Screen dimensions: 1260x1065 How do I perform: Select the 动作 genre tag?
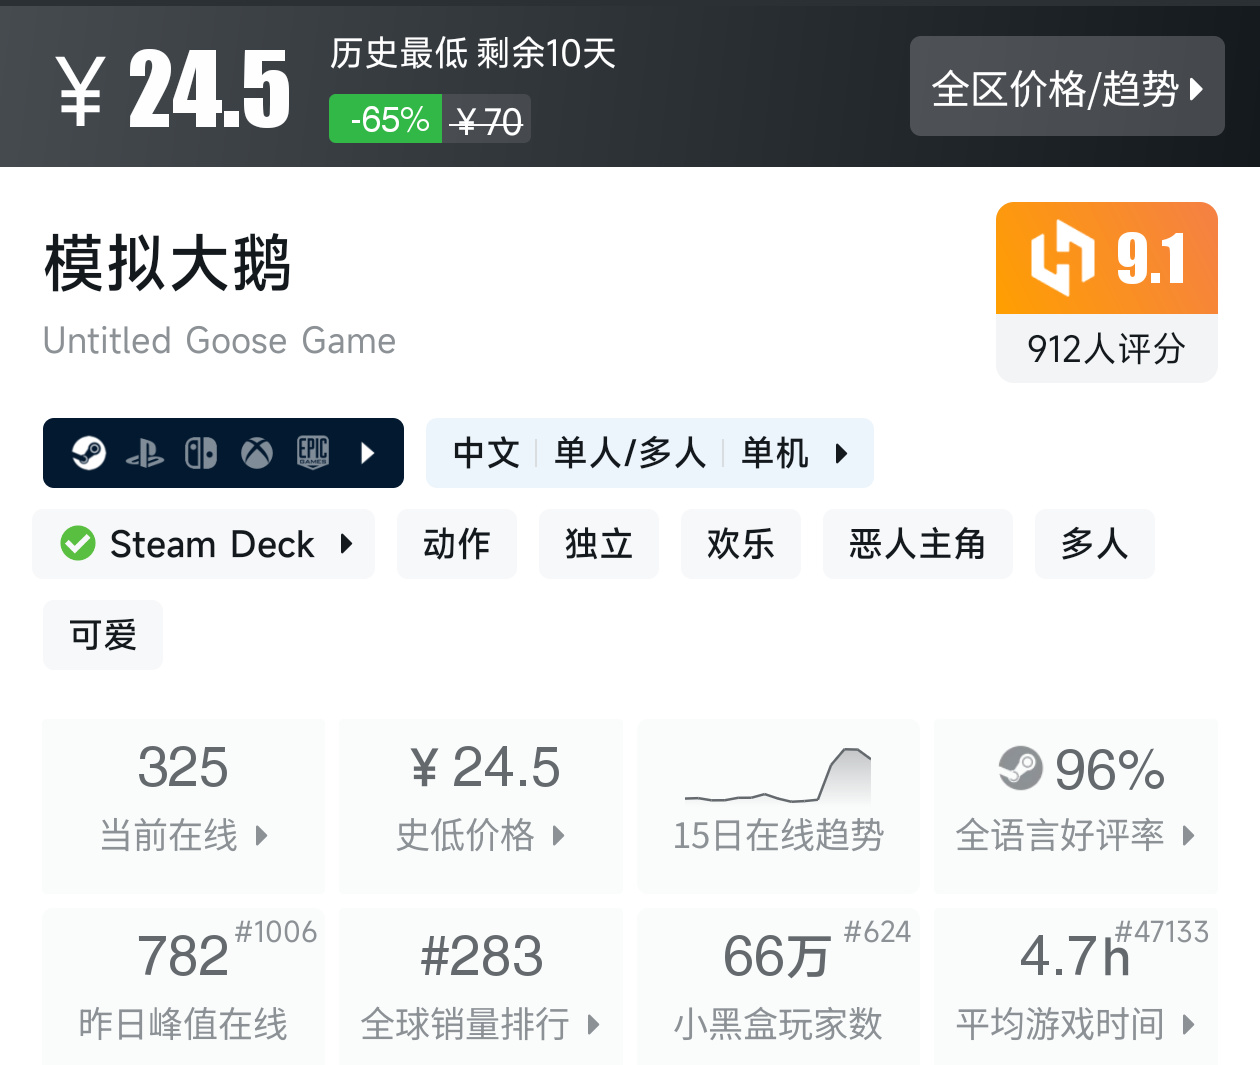click(x=457, y=544)
